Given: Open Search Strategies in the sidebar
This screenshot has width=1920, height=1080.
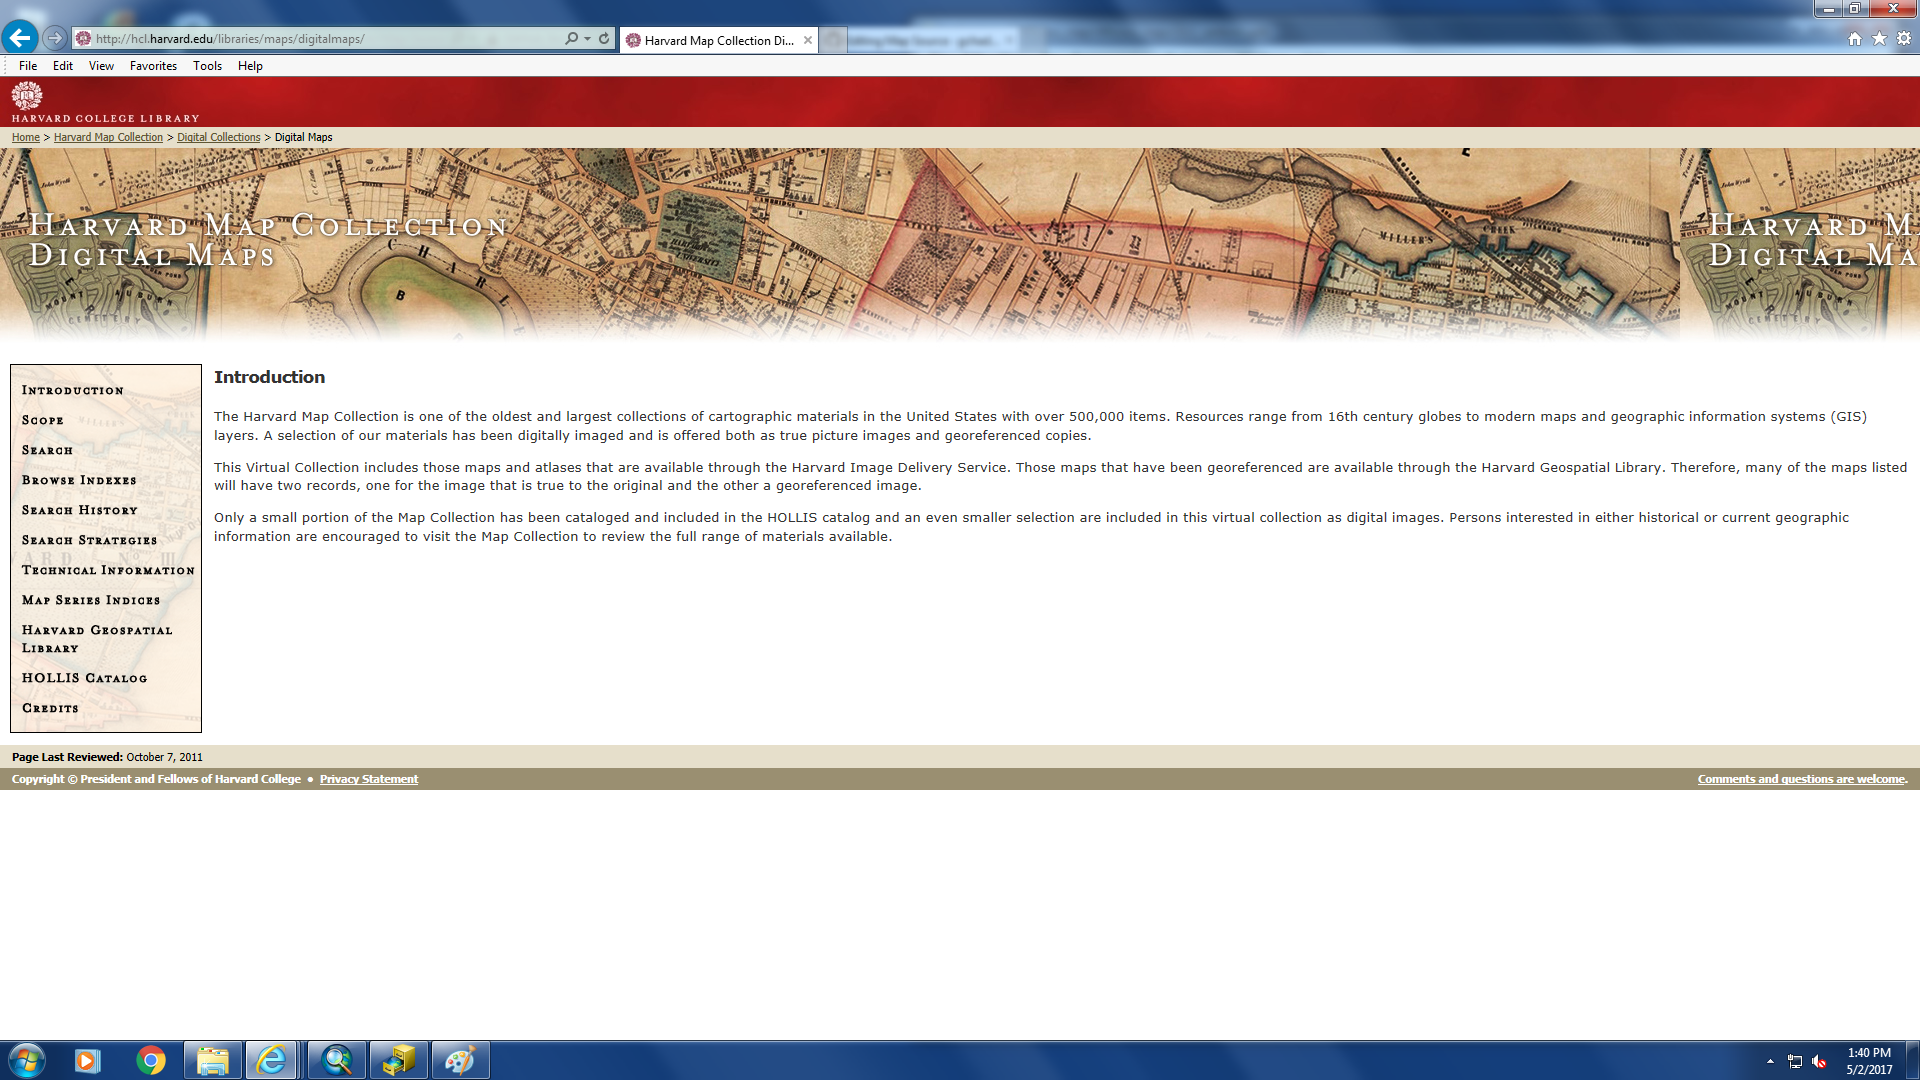Looking at the screenshot, I should pos(90,541).
